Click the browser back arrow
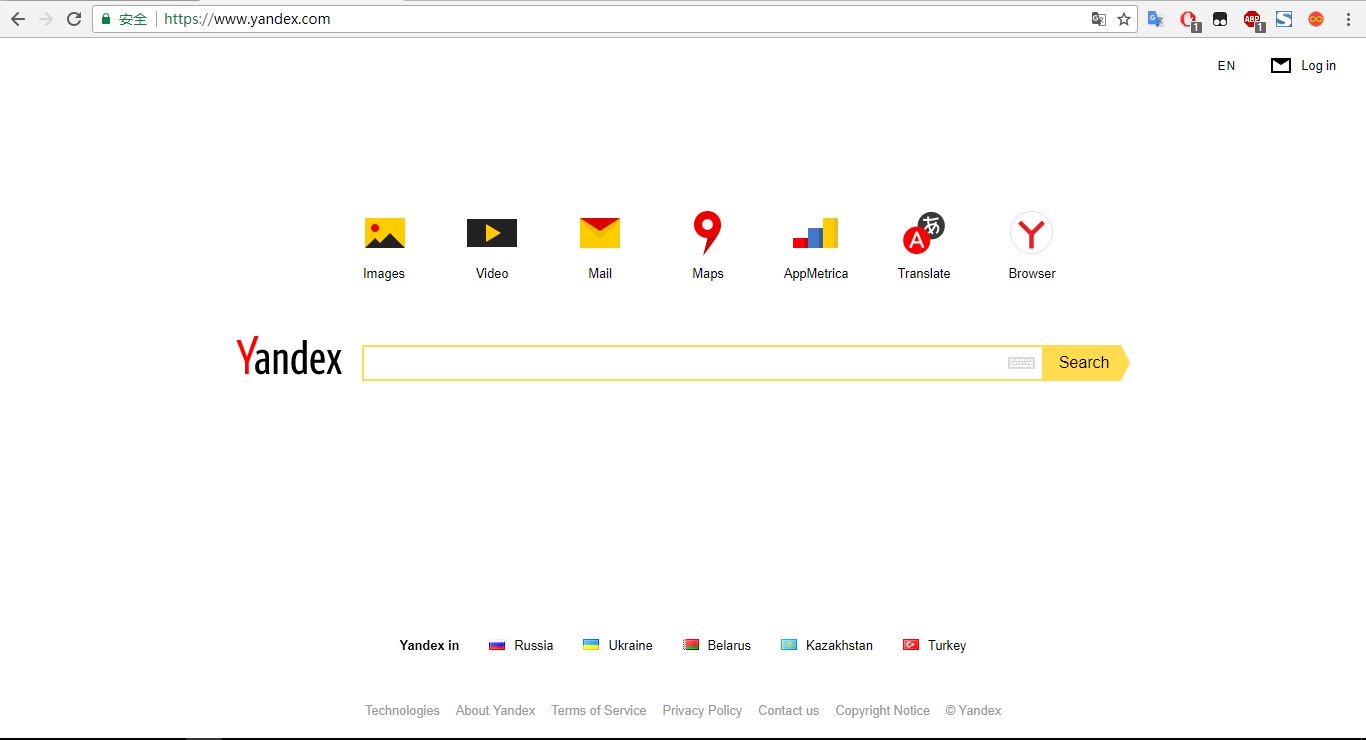The image size is (1366, 740). pos(18,19)
